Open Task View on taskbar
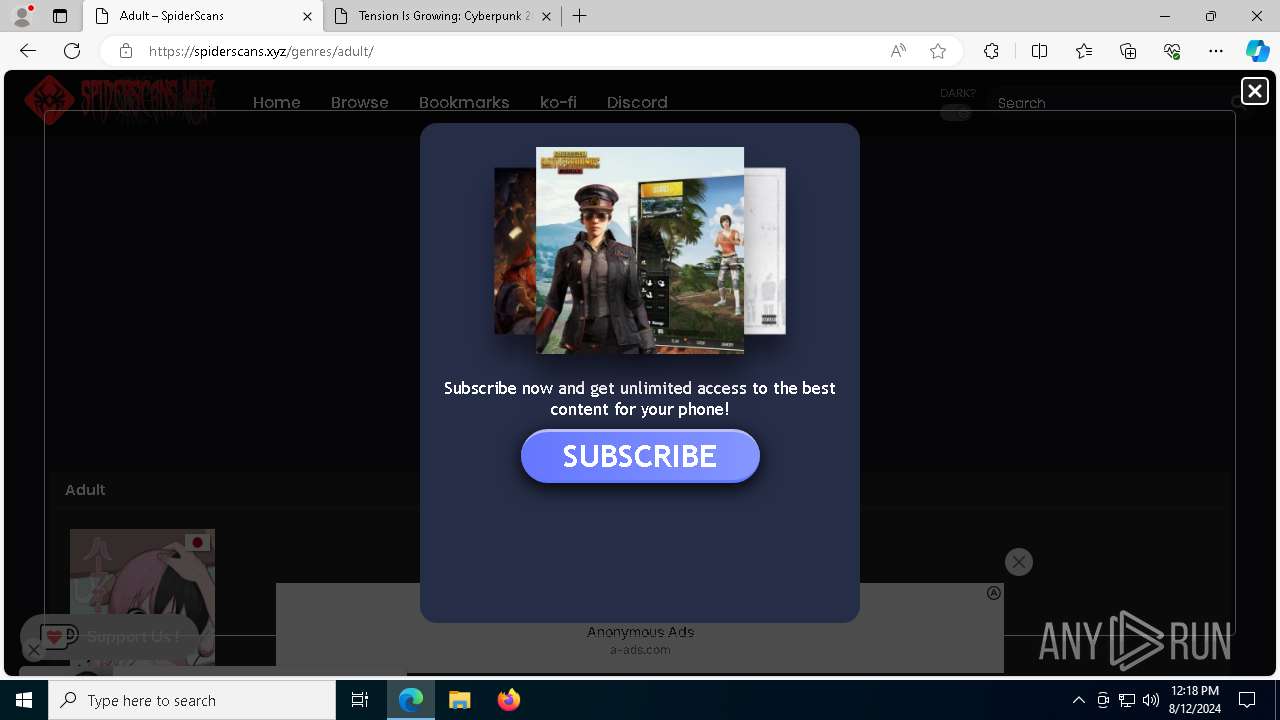1280x720 pixels. click(x=360, y=700)
